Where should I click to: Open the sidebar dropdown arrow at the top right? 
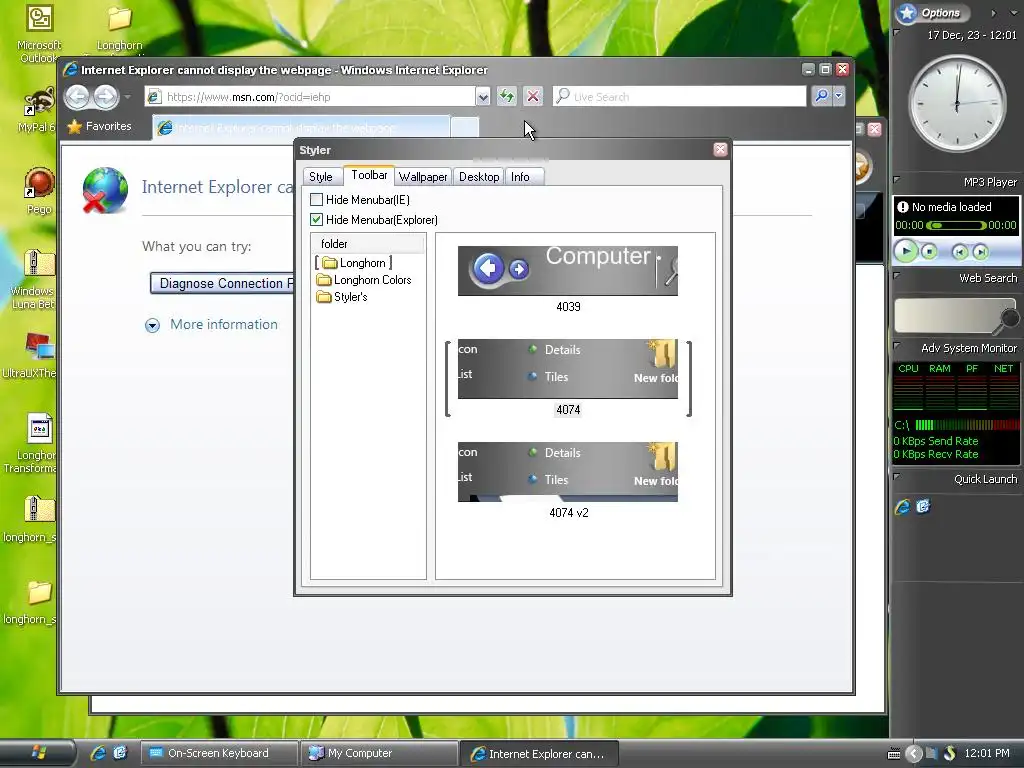pos(1014,13)
